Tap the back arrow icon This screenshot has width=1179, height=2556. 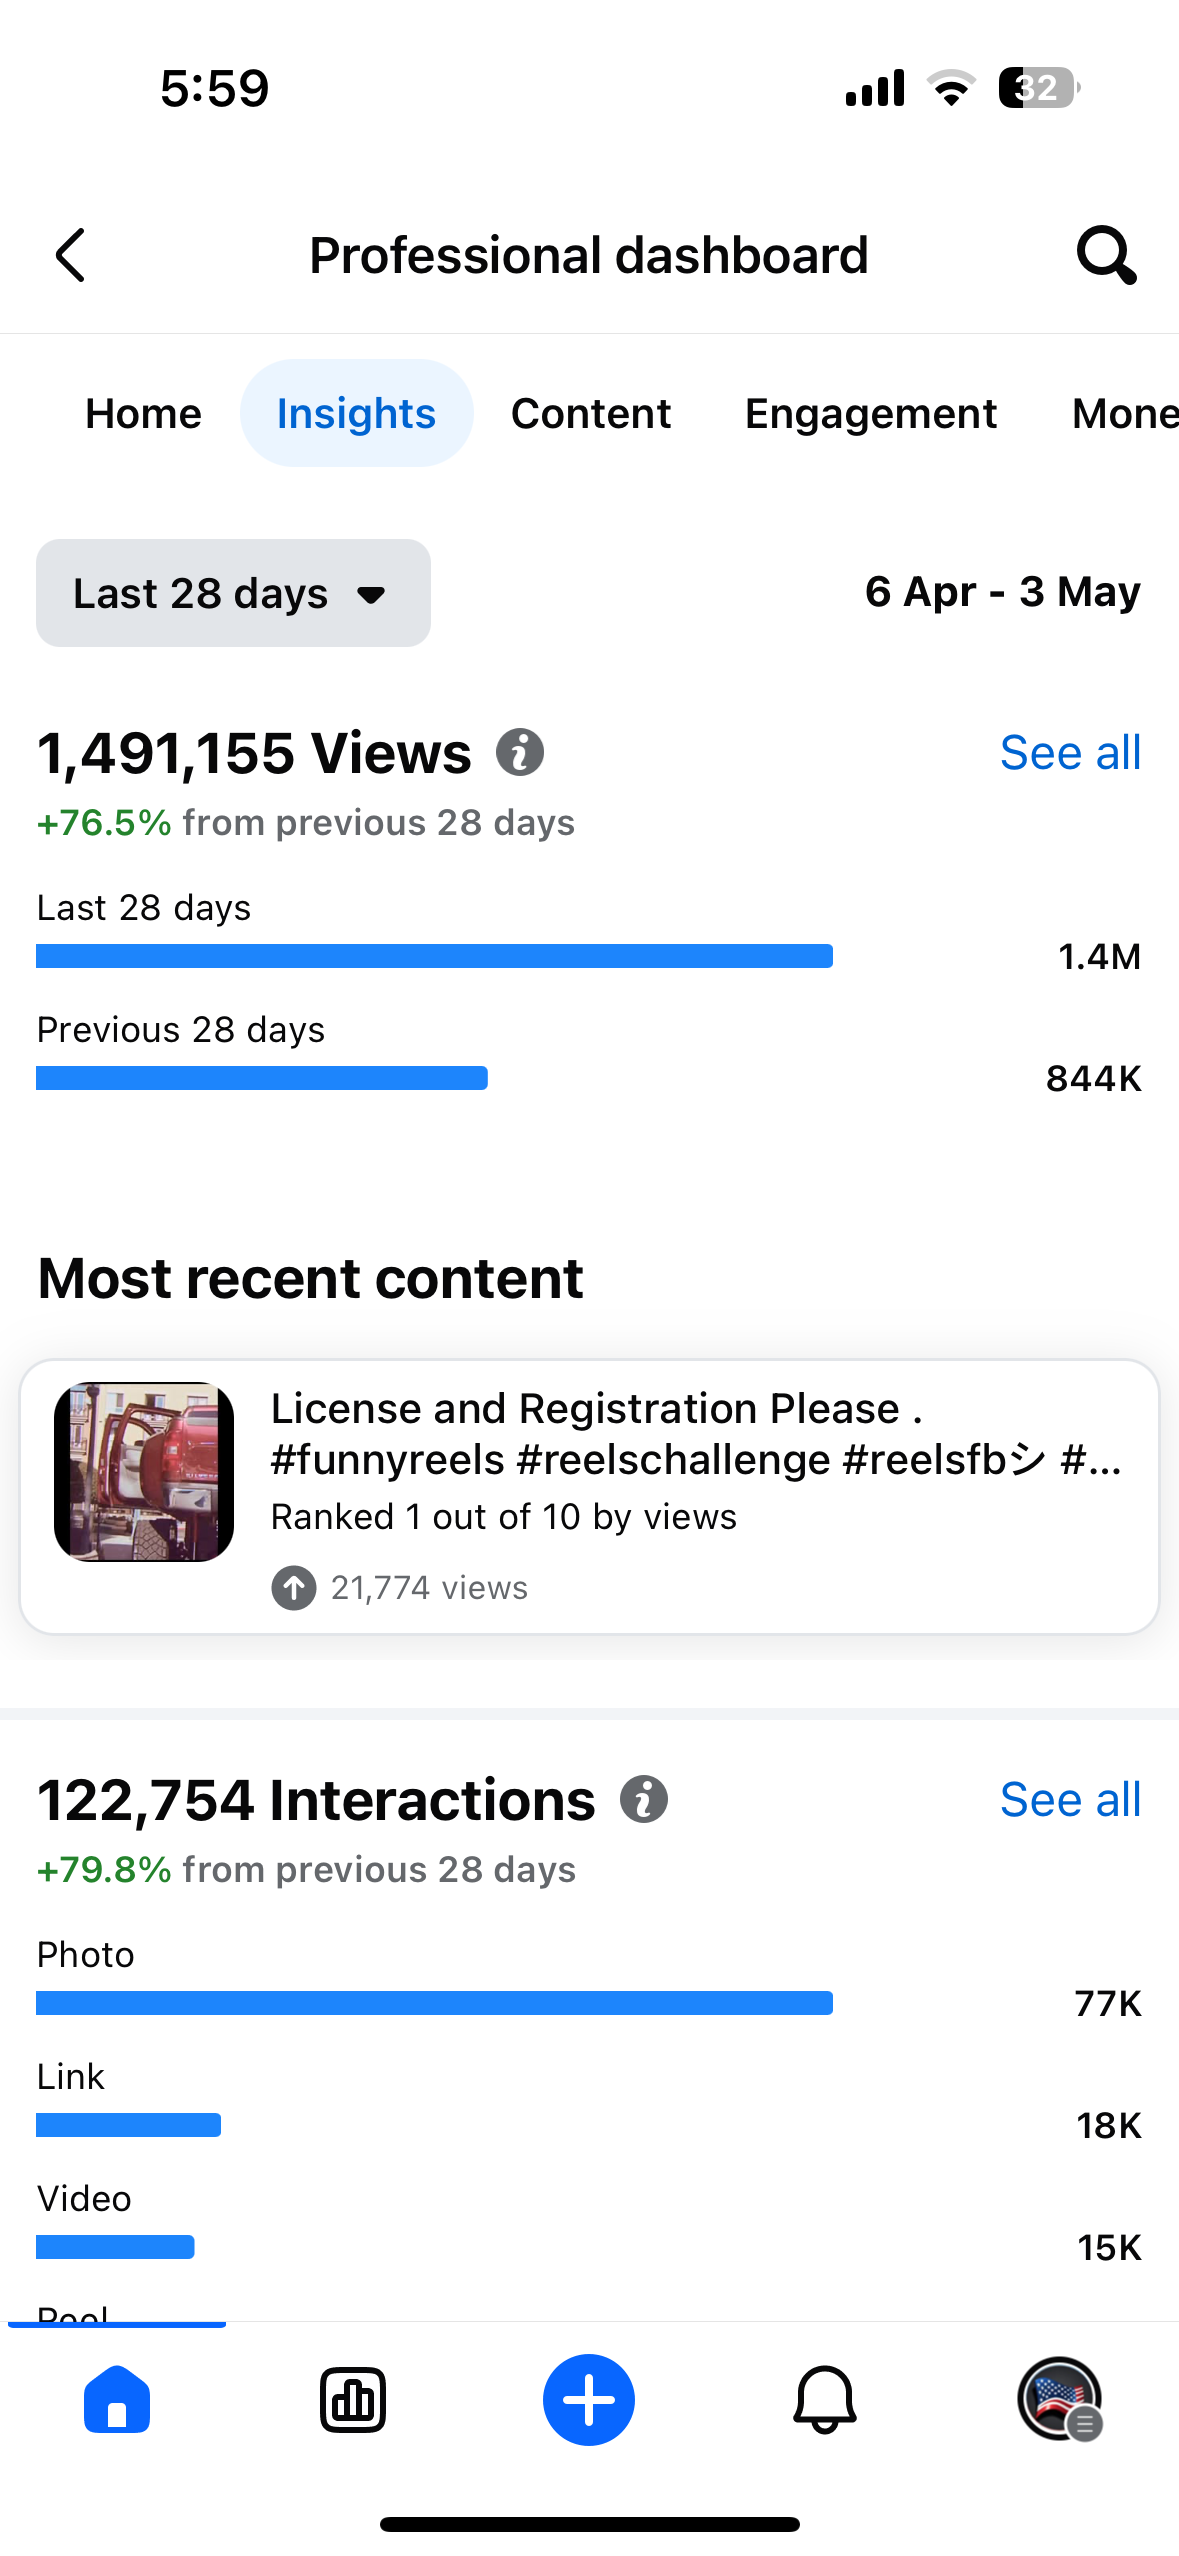70,256
